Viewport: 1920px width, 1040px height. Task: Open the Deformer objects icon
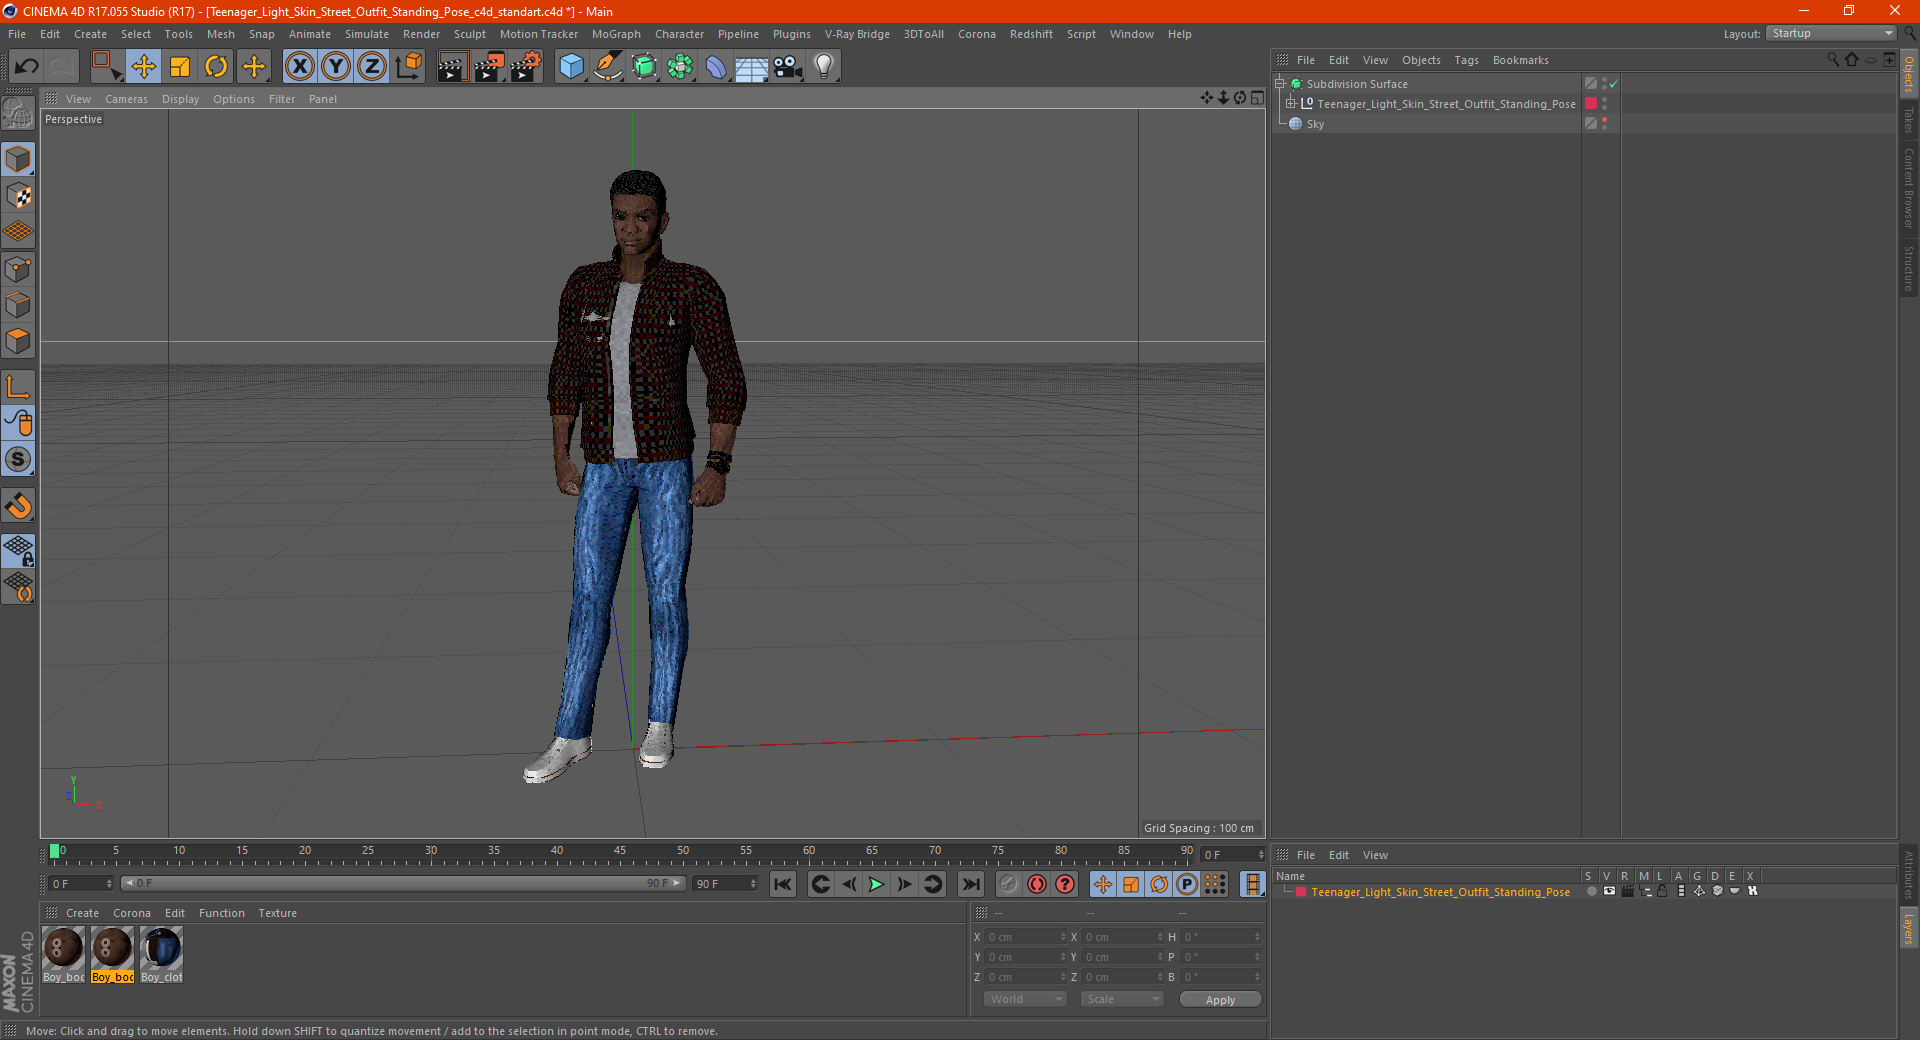coord(716,67)
